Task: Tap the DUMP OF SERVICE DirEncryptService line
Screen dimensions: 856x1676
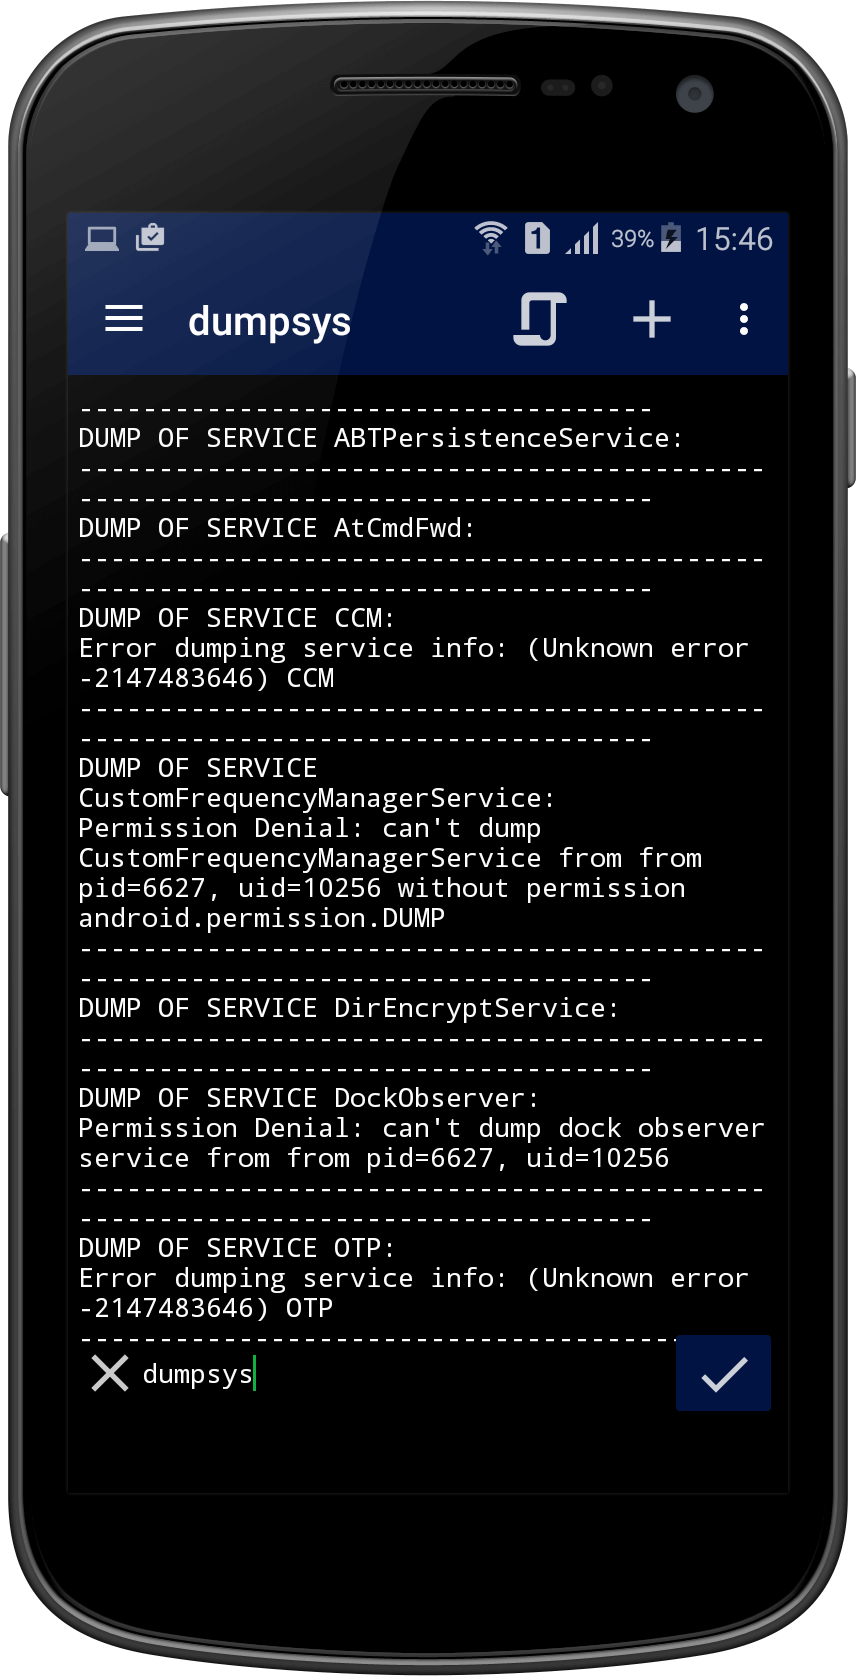Action: [348, 1008]
